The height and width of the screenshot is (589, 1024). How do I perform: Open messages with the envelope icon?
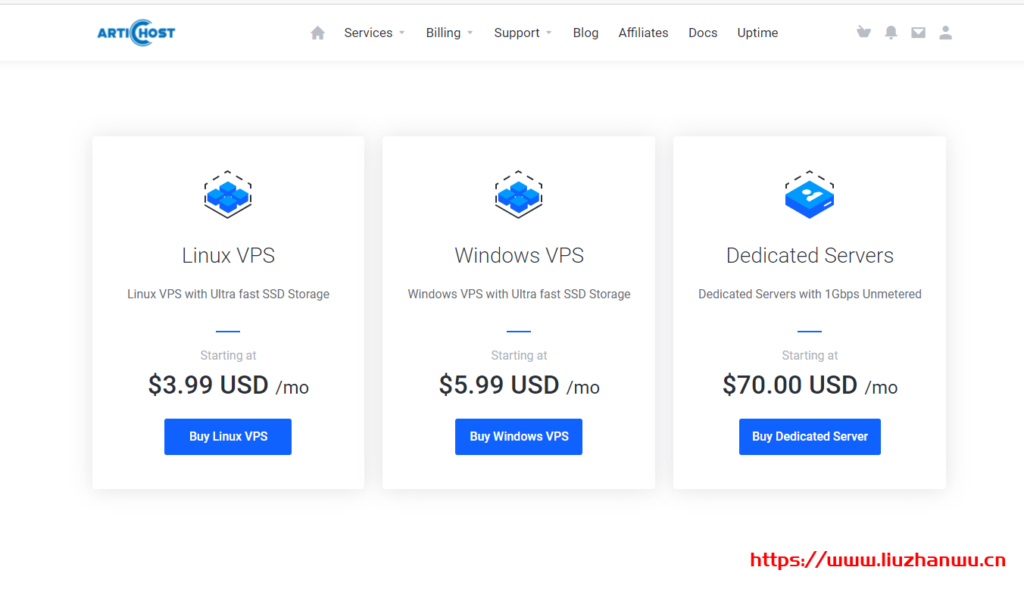coord(918,32)
